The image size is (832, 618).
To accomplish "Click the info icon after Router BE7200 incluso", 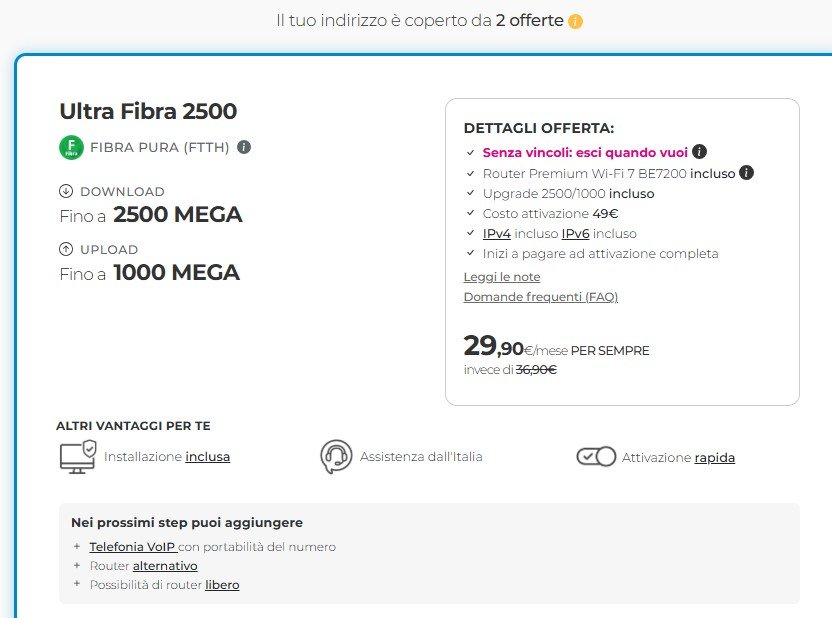I will tap(746, 173).
